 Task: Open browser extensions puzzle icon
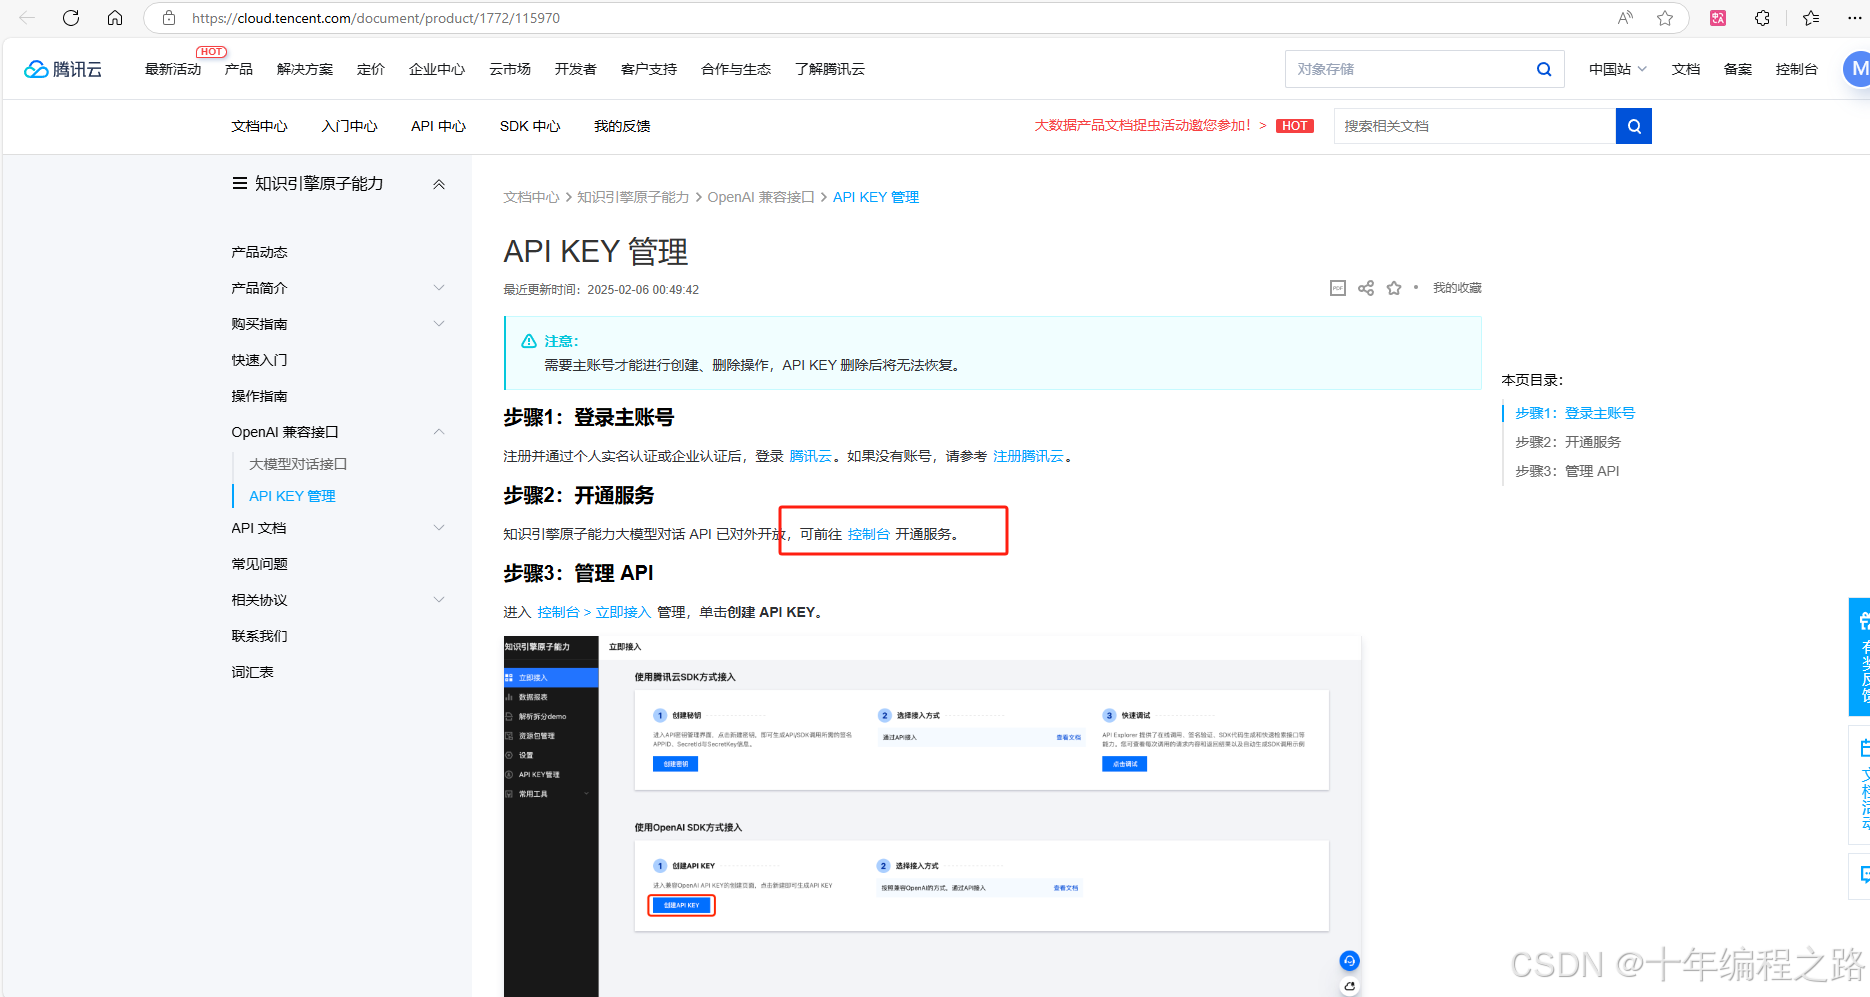click(1763, 18)
